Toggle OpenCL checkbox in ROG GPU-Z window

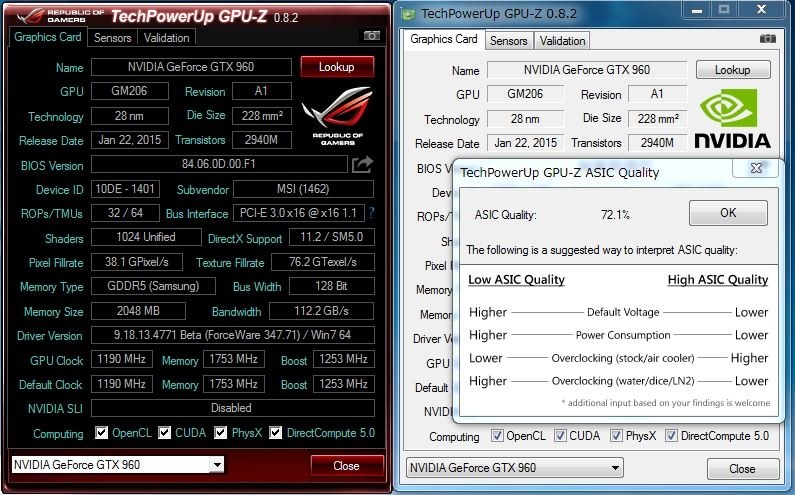[x=101, y=433]
